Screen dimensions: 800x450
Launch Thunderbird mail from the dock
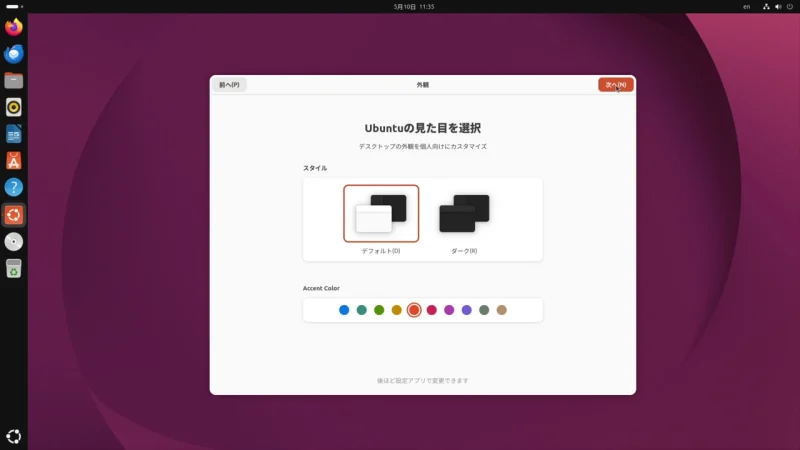(14, 54)
